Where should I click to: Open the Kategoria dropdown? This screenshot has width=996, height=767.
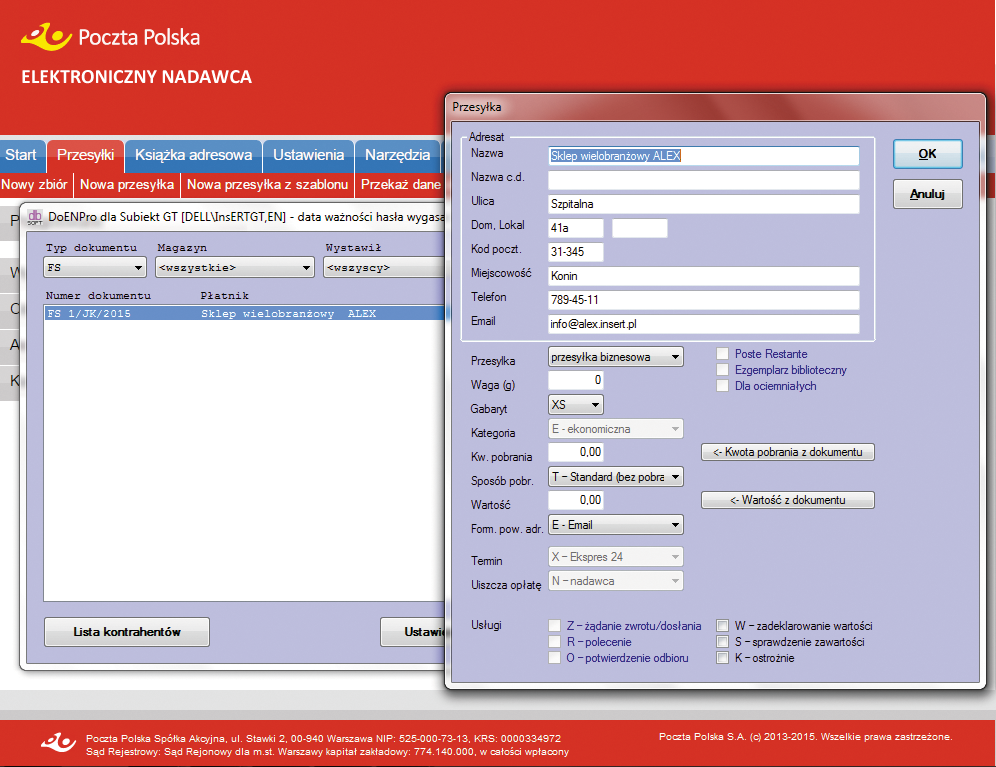click(616, 429)
